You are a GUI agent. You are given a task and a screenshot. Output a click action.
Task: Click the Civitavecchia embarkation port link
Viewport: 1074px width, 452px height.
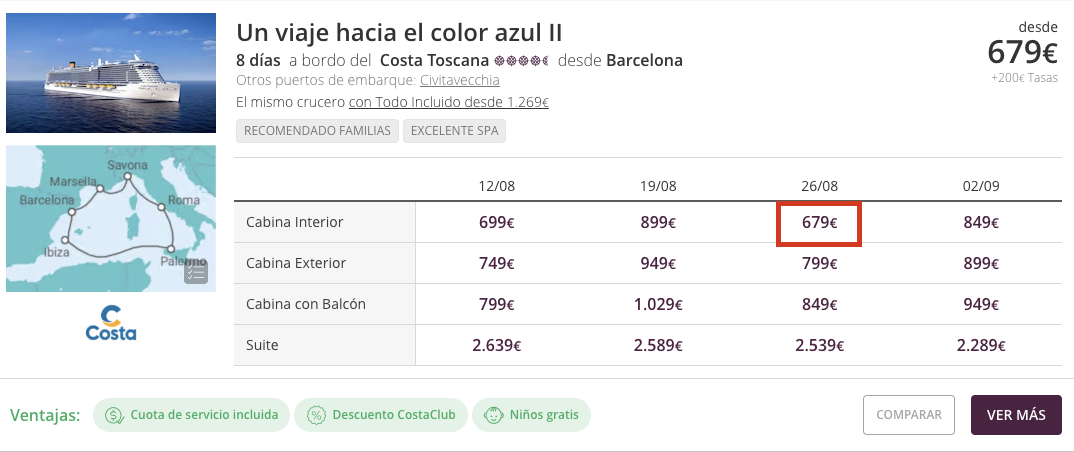[x=460, y=80]
